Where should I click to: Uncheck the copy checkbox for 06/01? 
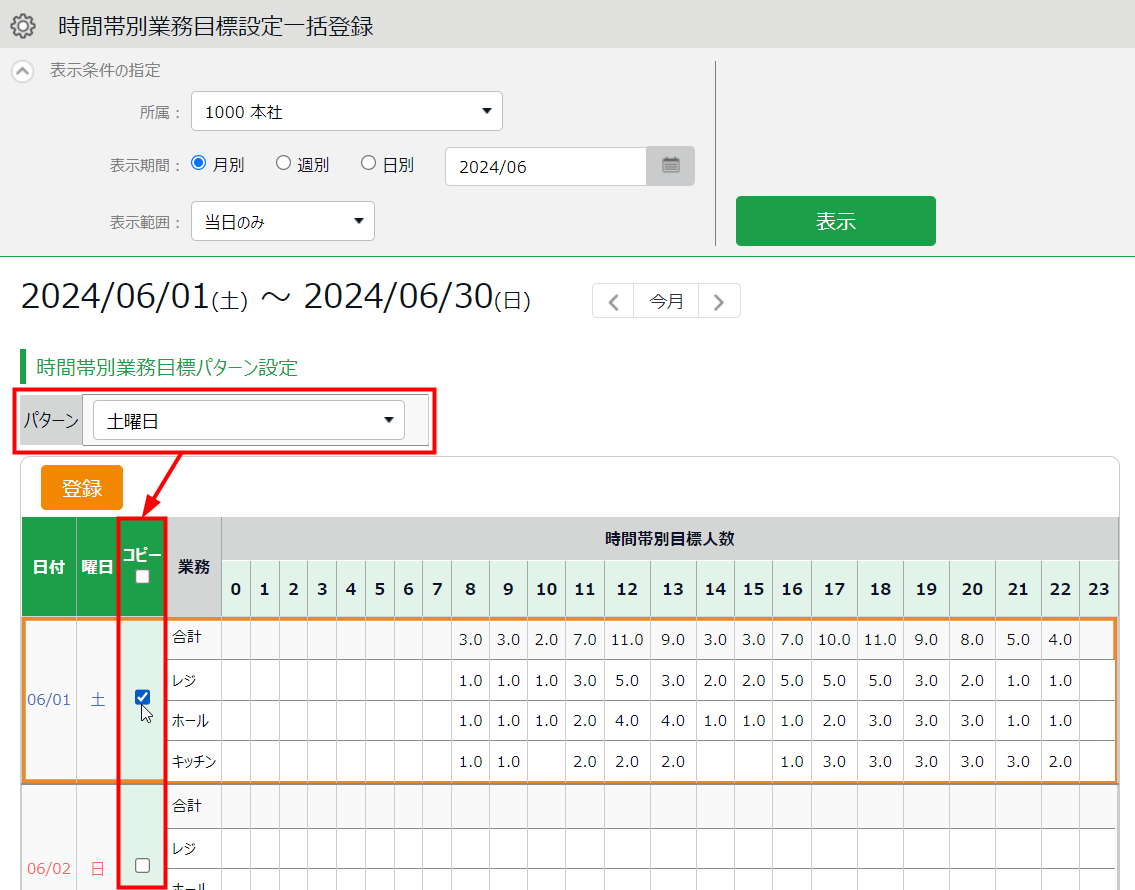(142, 698)
